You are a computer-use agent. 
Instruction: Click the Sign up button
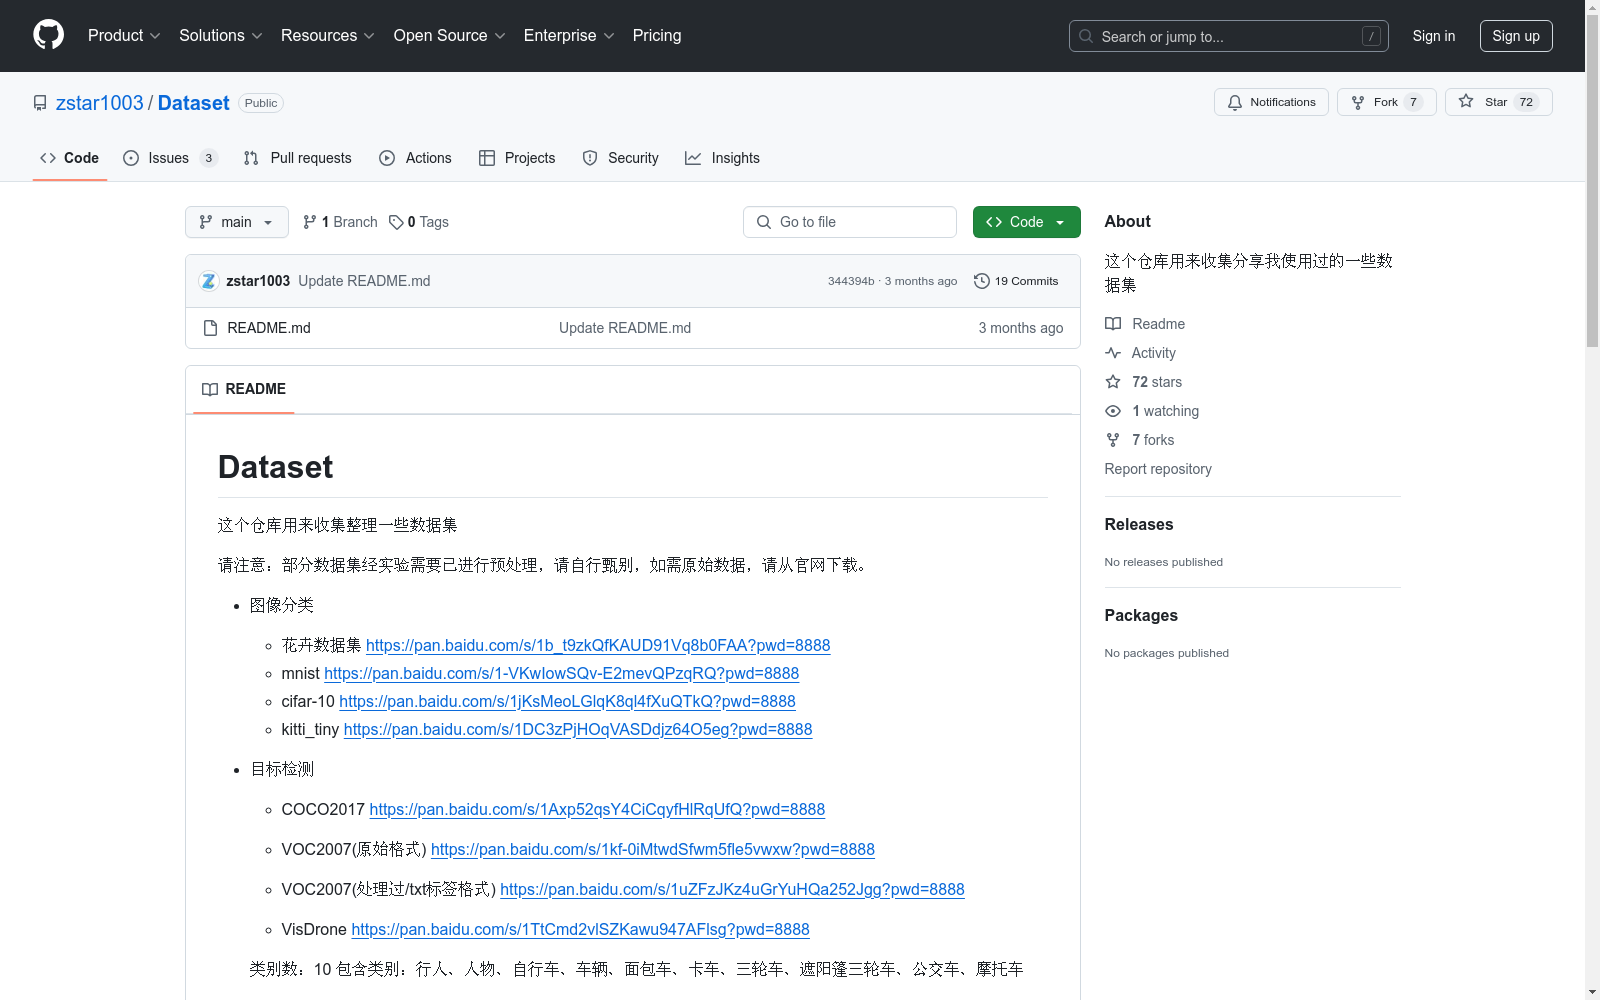point(1516,36)
